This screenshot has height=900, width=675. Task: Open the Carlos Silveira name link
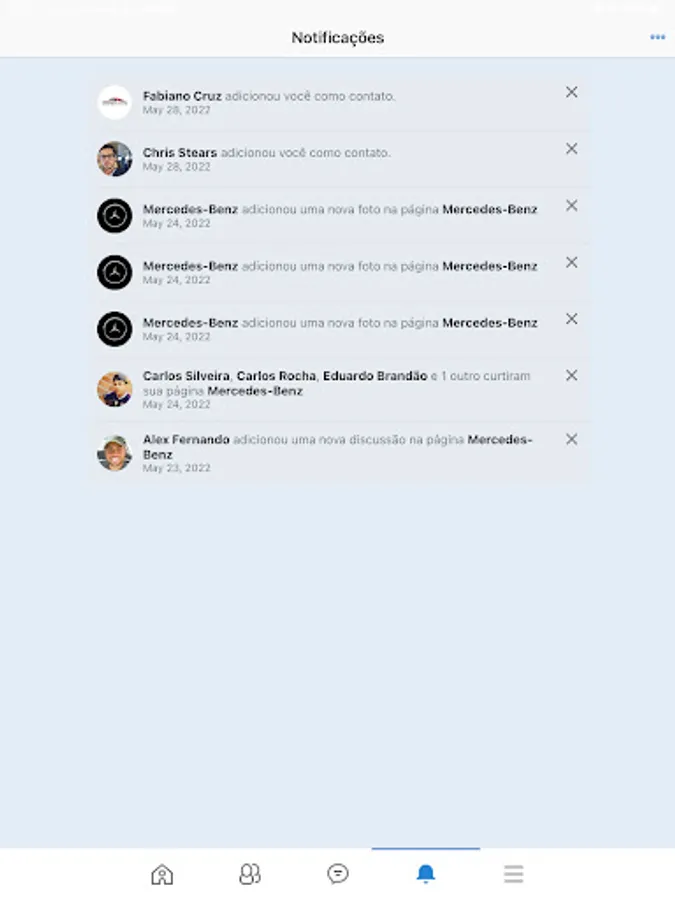186,376
